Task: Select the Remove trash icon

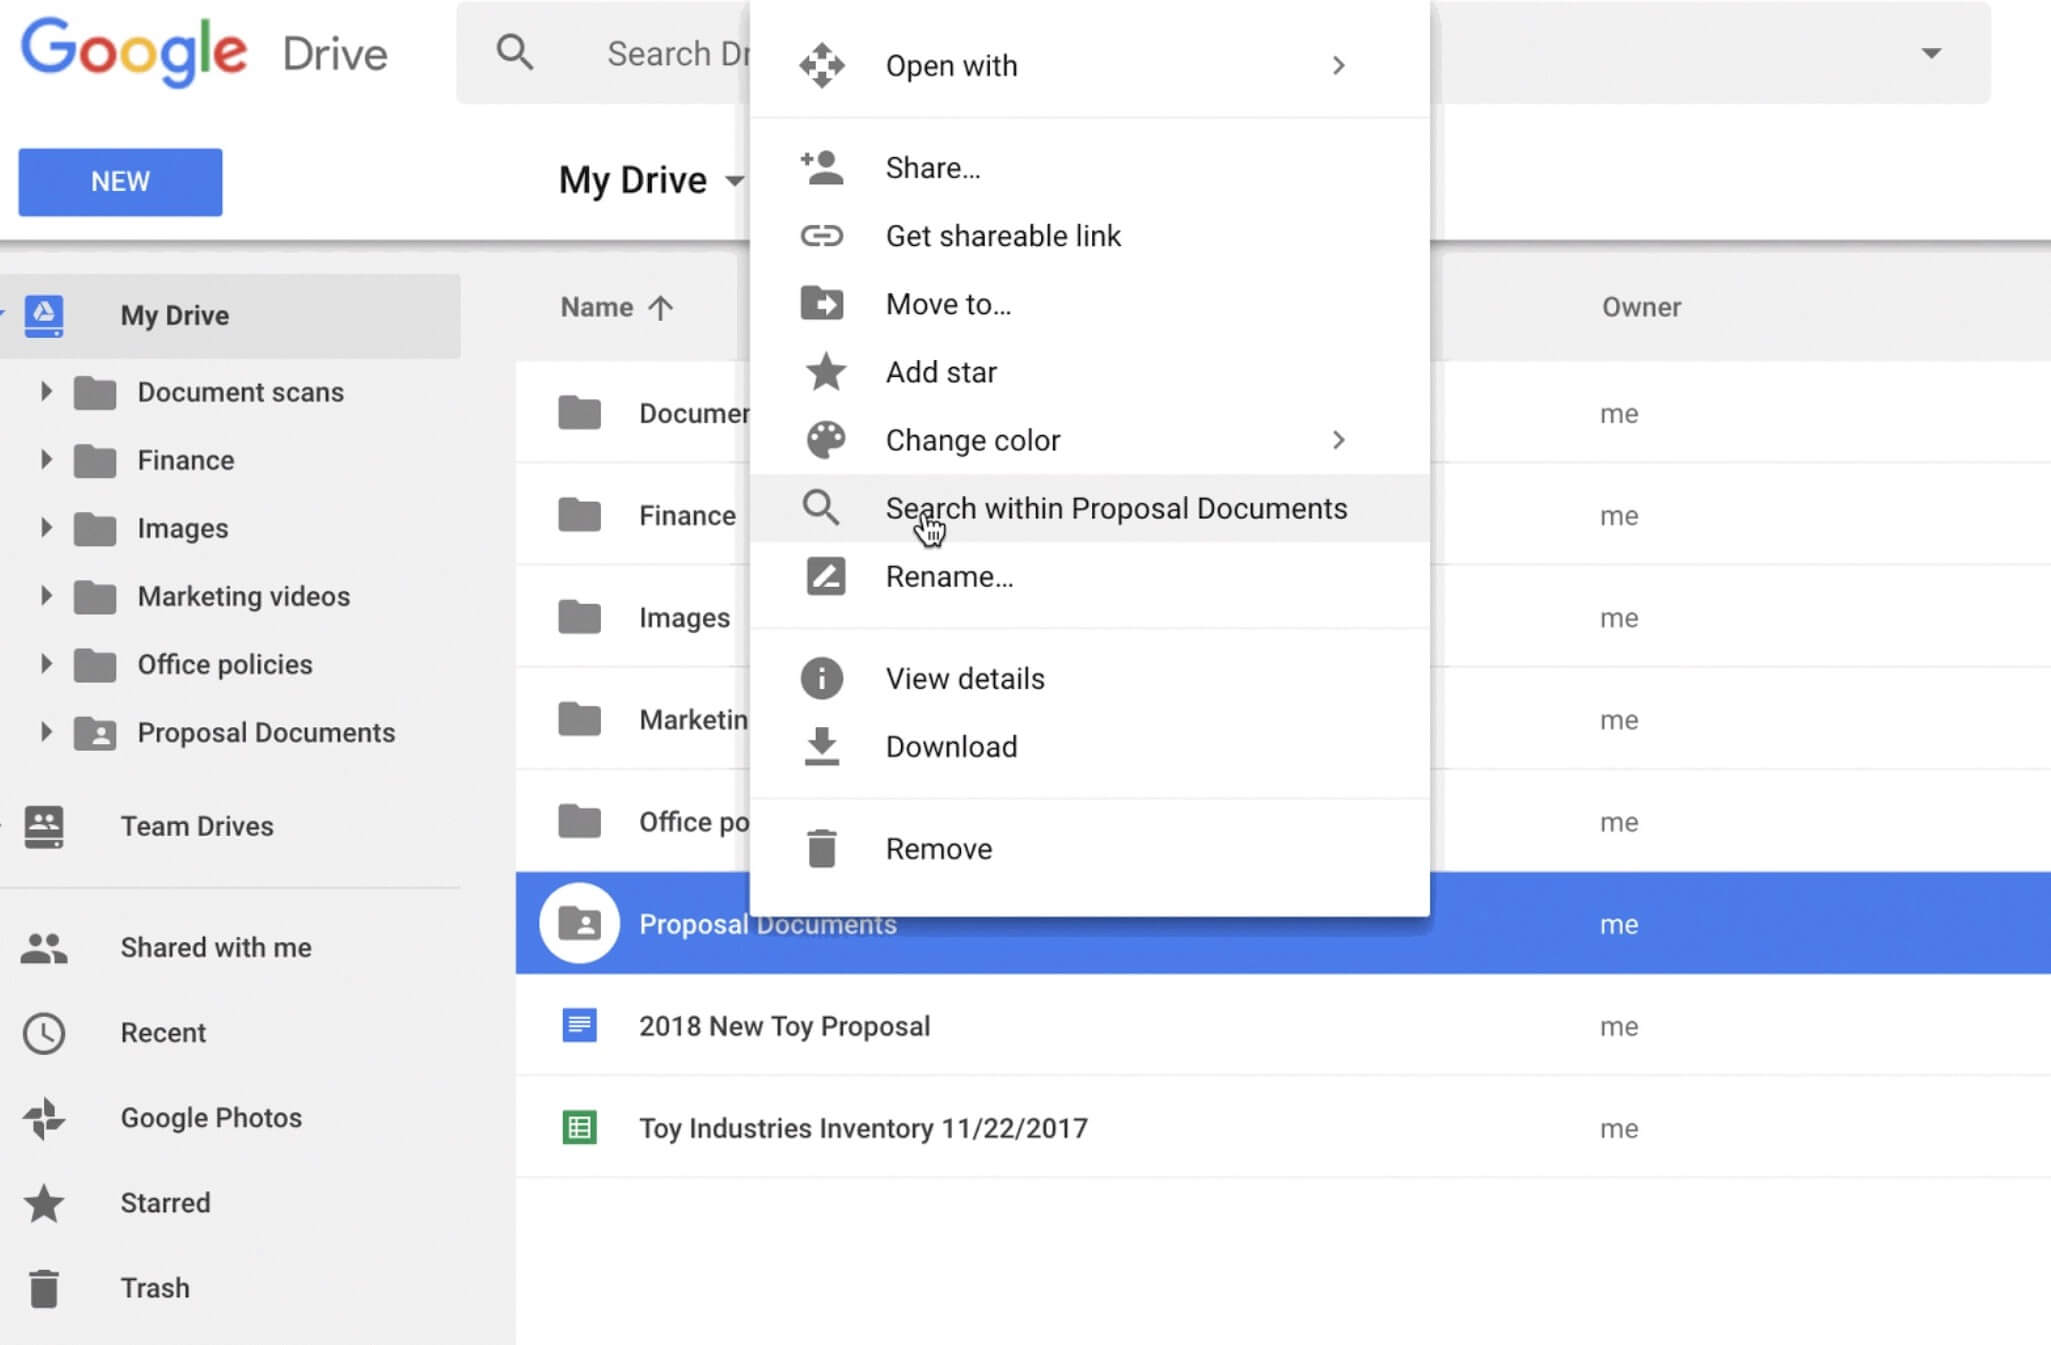Action: [x=822, y=847]
